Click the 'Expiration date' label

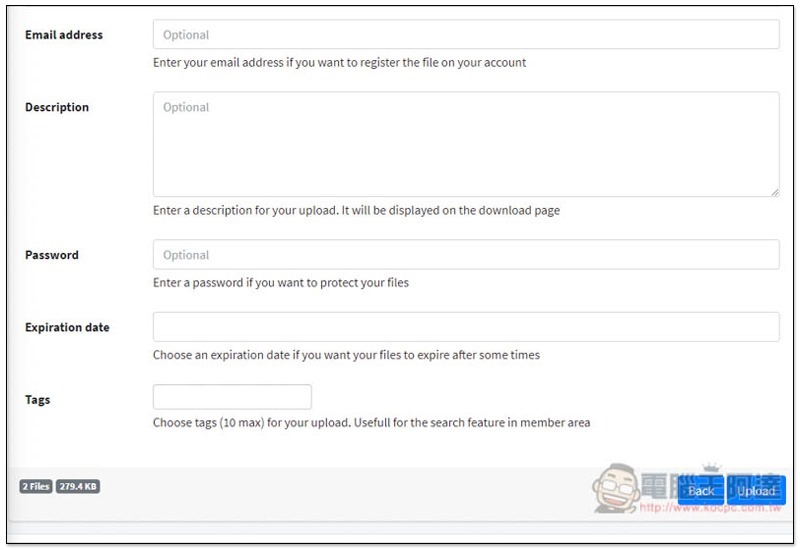point(67,327)
